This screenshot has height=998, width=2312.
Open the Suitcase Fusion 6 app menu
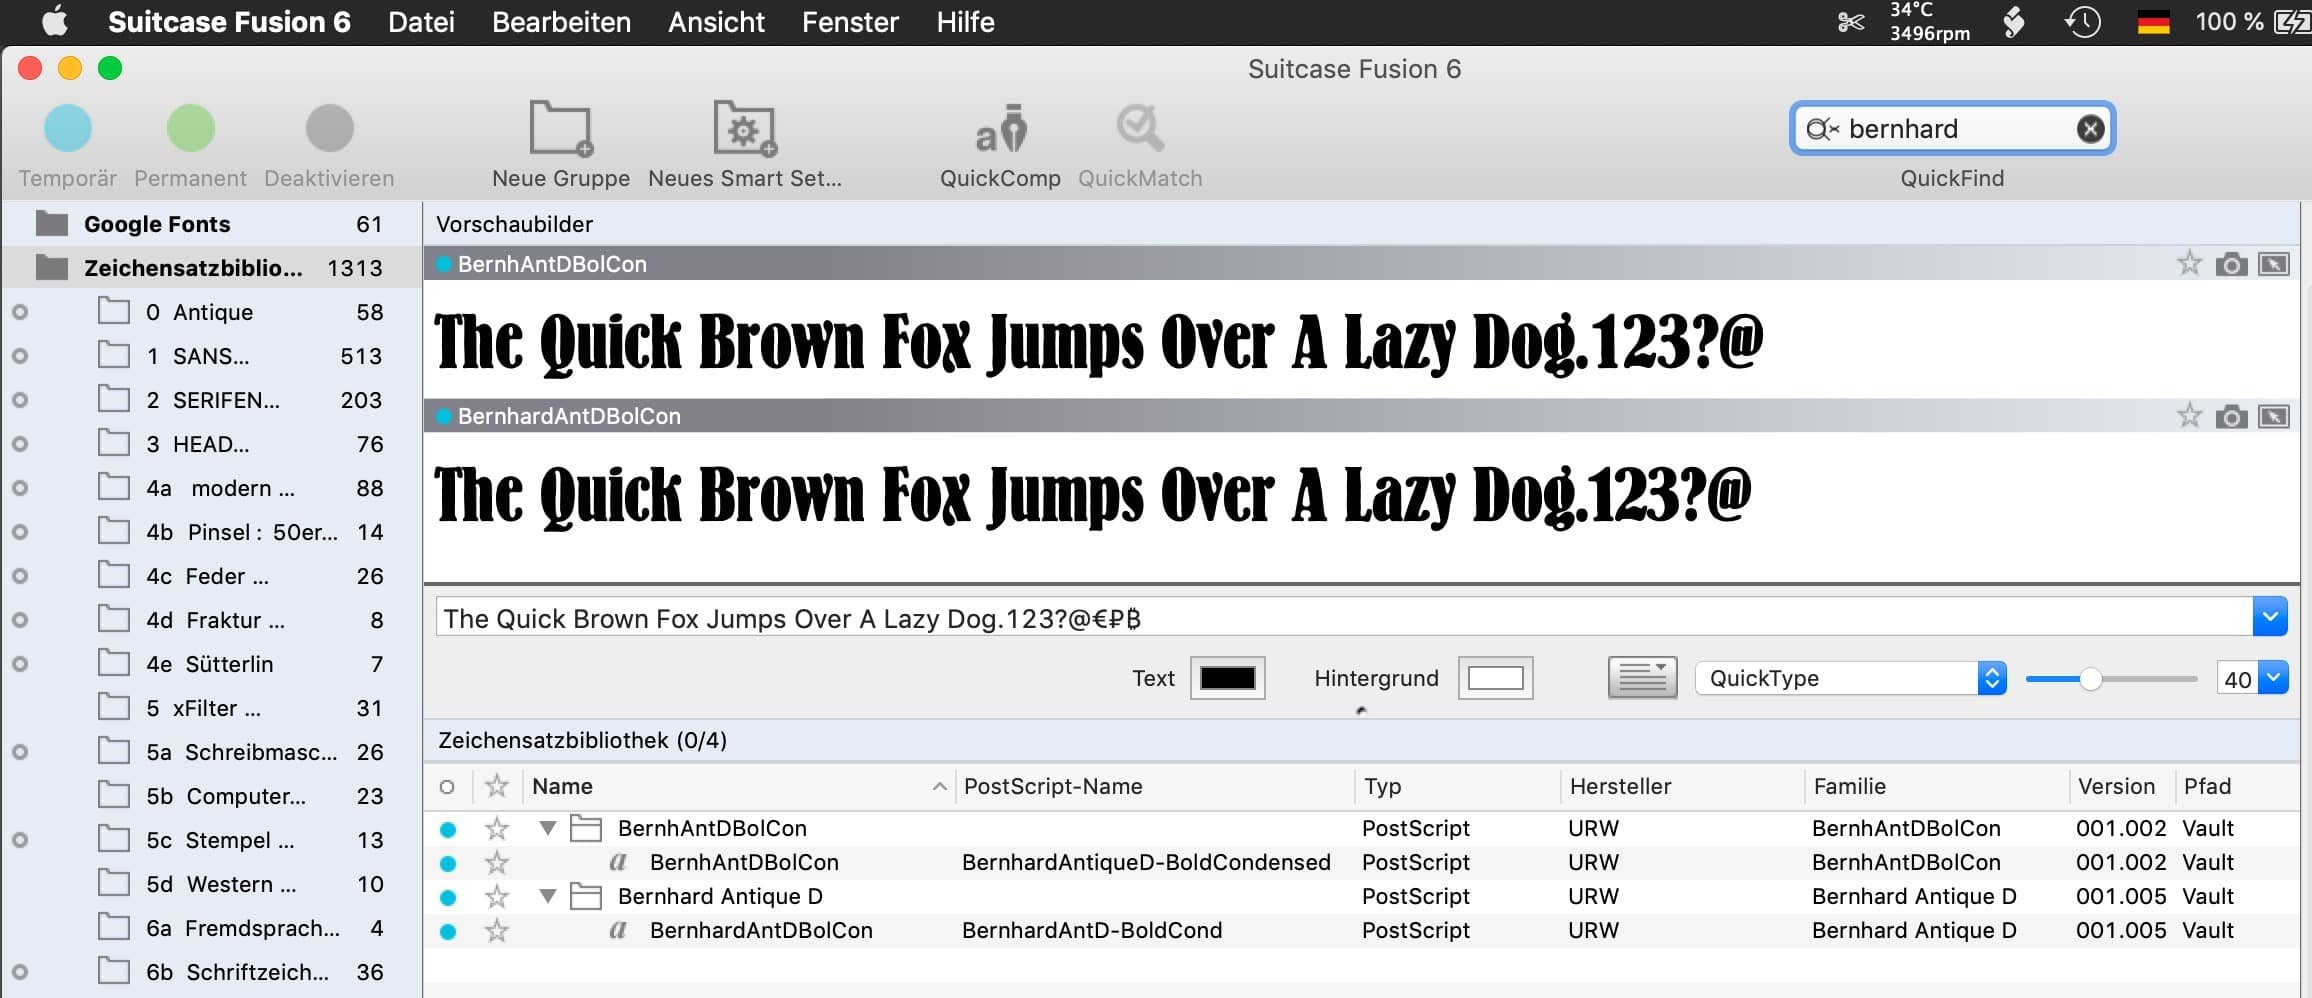tap(229, 22)
